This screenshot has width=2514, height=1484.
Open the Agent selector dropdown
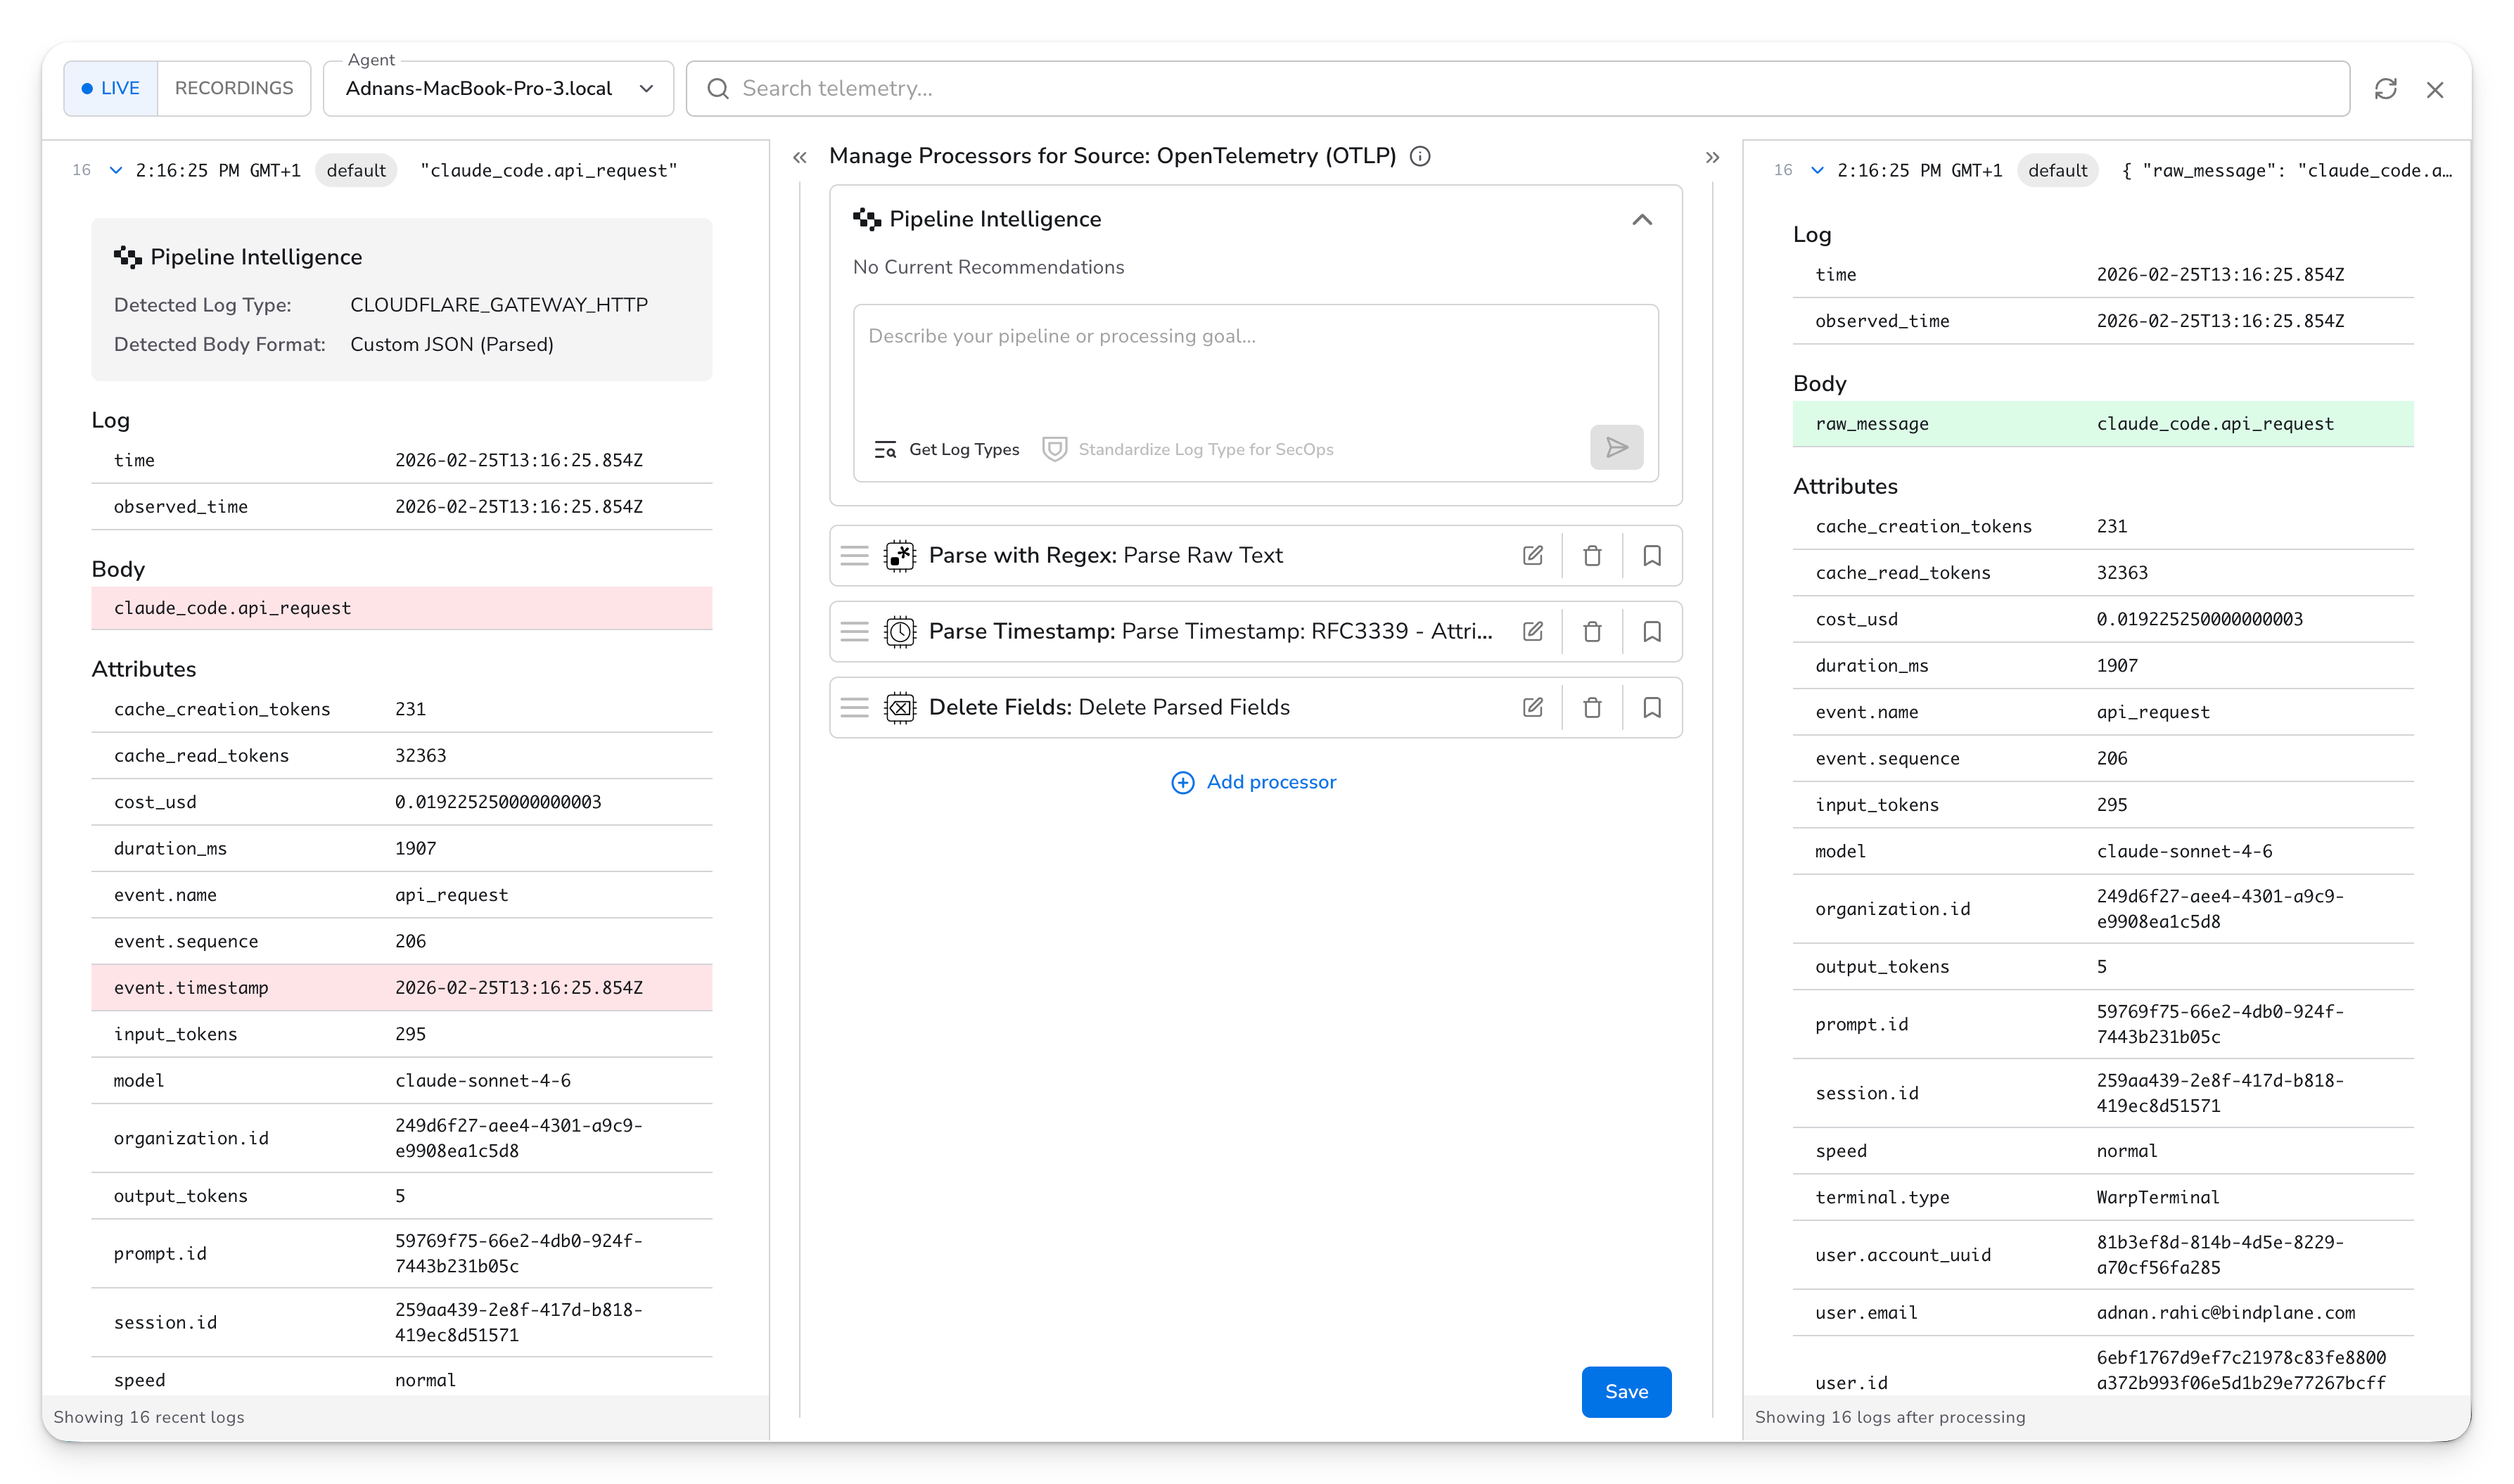coord(647,88)
